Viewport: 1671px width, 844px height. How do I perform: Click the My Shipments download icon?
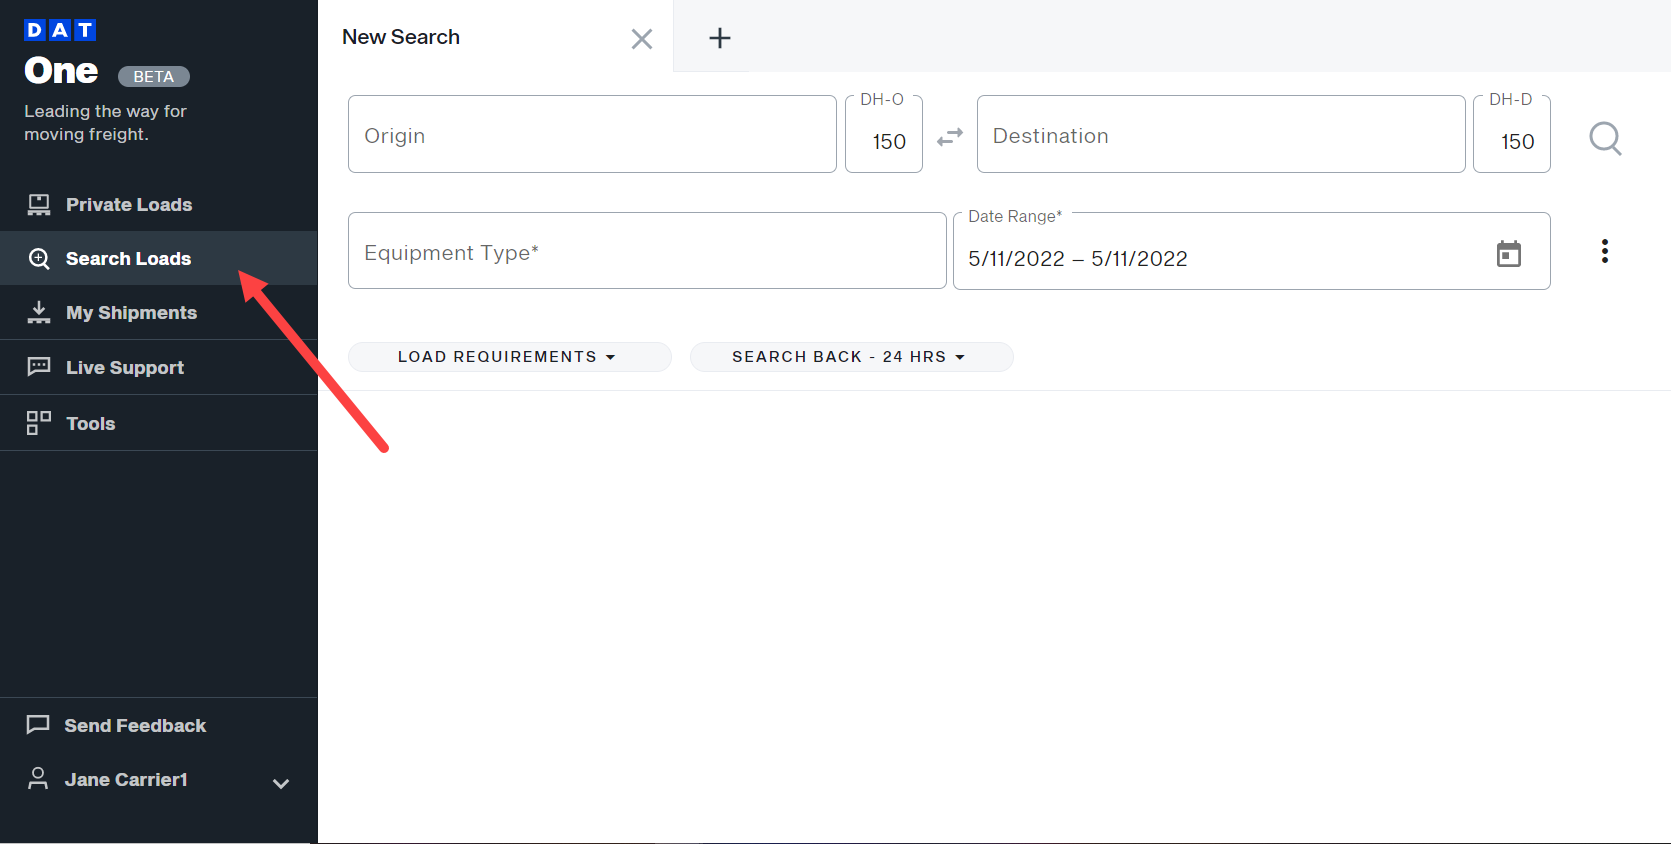click(39, 313)
